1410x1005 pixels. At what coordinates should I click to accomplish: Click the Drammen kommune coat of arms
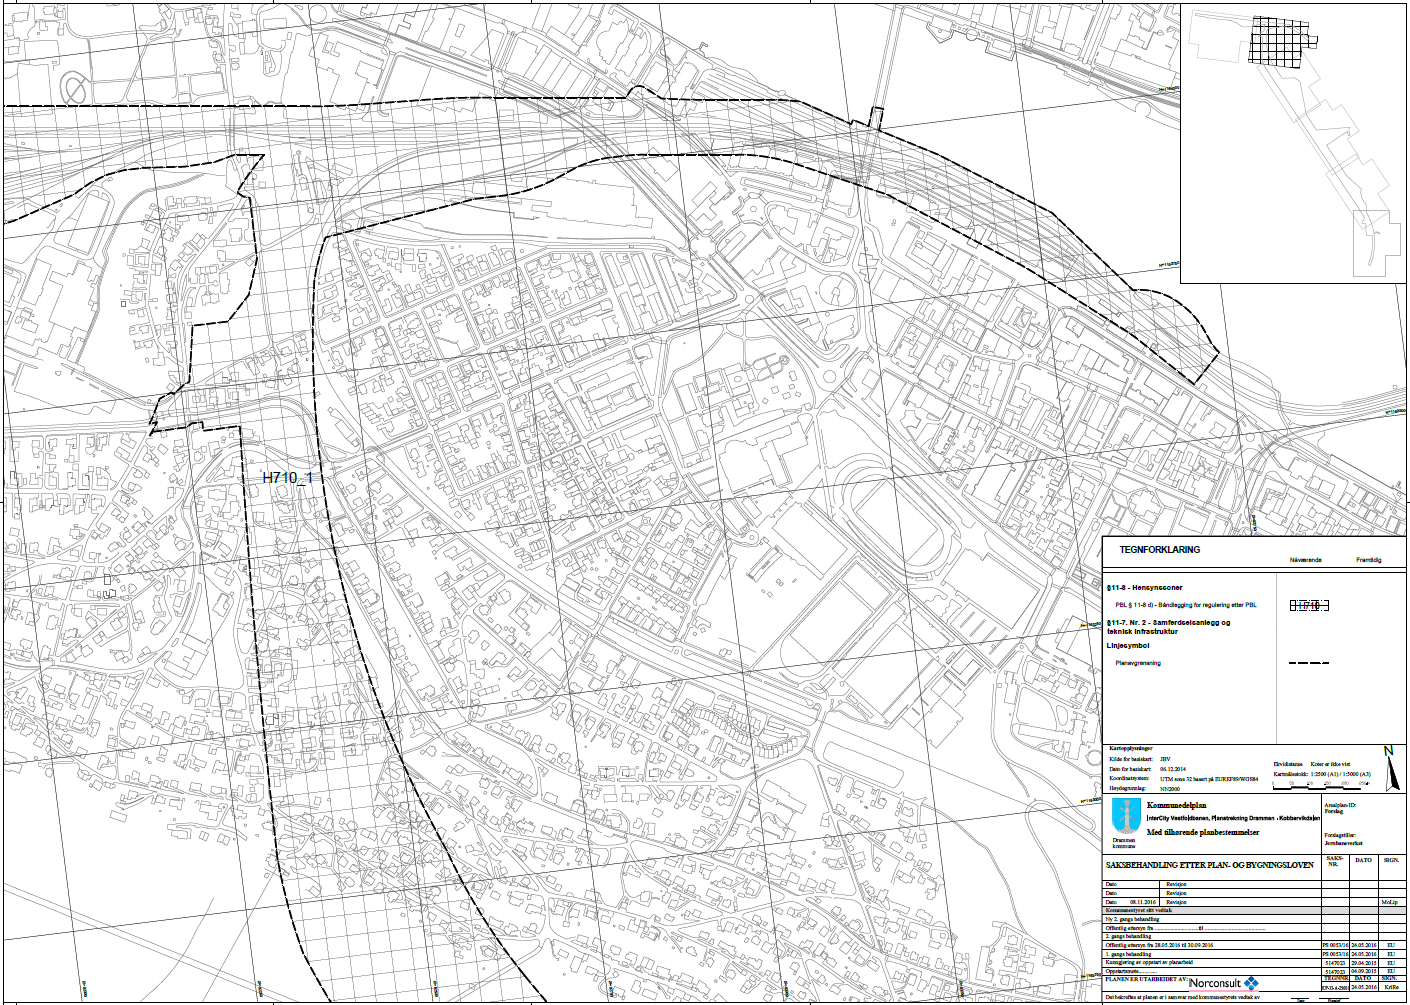[1126, 816]
